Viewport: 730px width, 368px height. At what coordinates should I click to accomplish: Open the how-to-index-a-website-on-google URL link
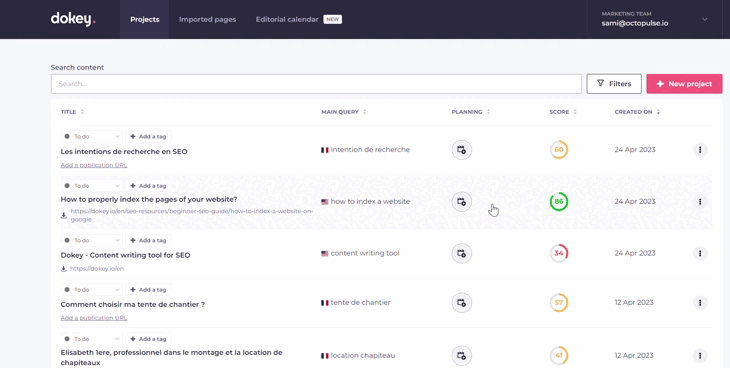click(x=192, y=215)
